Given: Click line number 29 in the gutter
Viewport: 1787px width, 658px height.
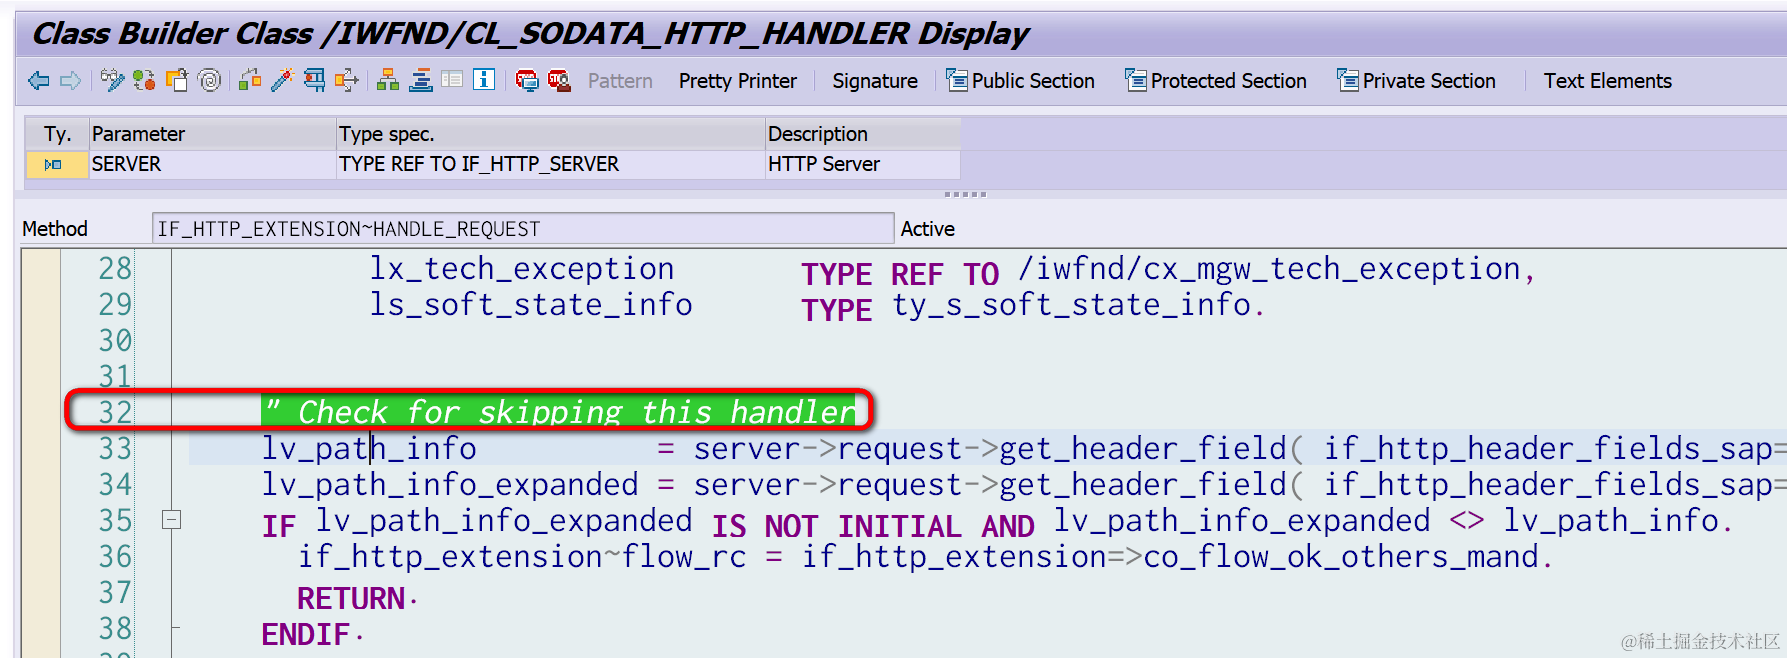Looking at the screenshot, I should point(115,304).
